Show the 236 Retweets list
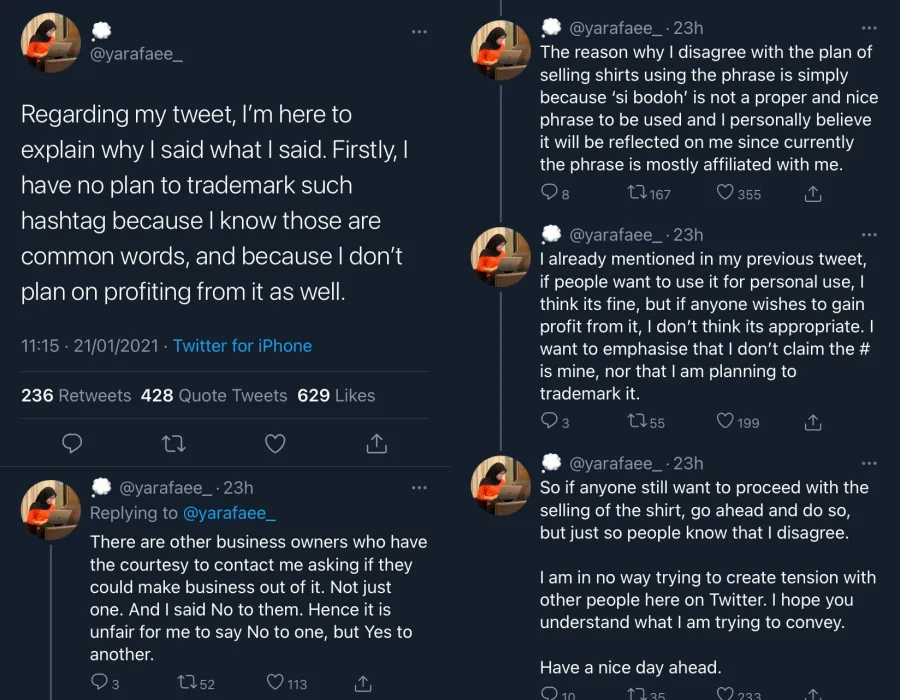Image resolution: width=900 pixels, height=700 pixels. 76,395
